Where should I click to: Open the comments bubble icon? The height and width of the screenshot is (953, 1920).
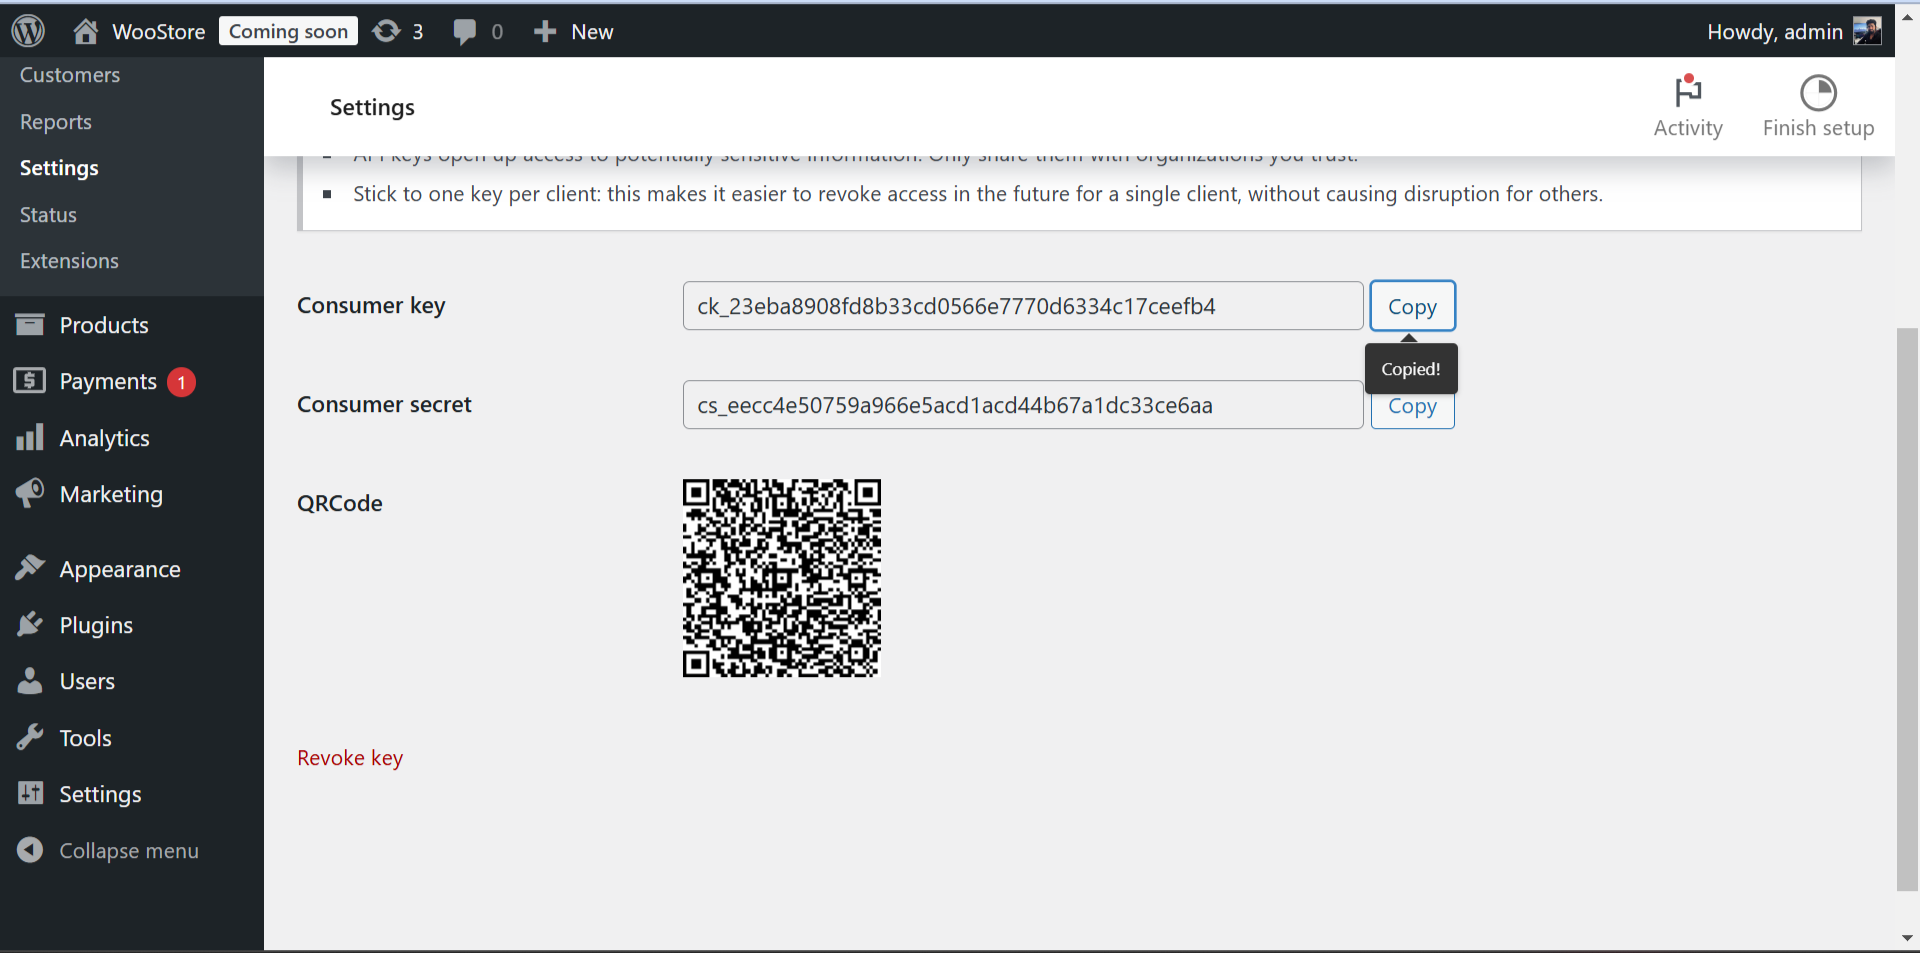tap(464, 32)
